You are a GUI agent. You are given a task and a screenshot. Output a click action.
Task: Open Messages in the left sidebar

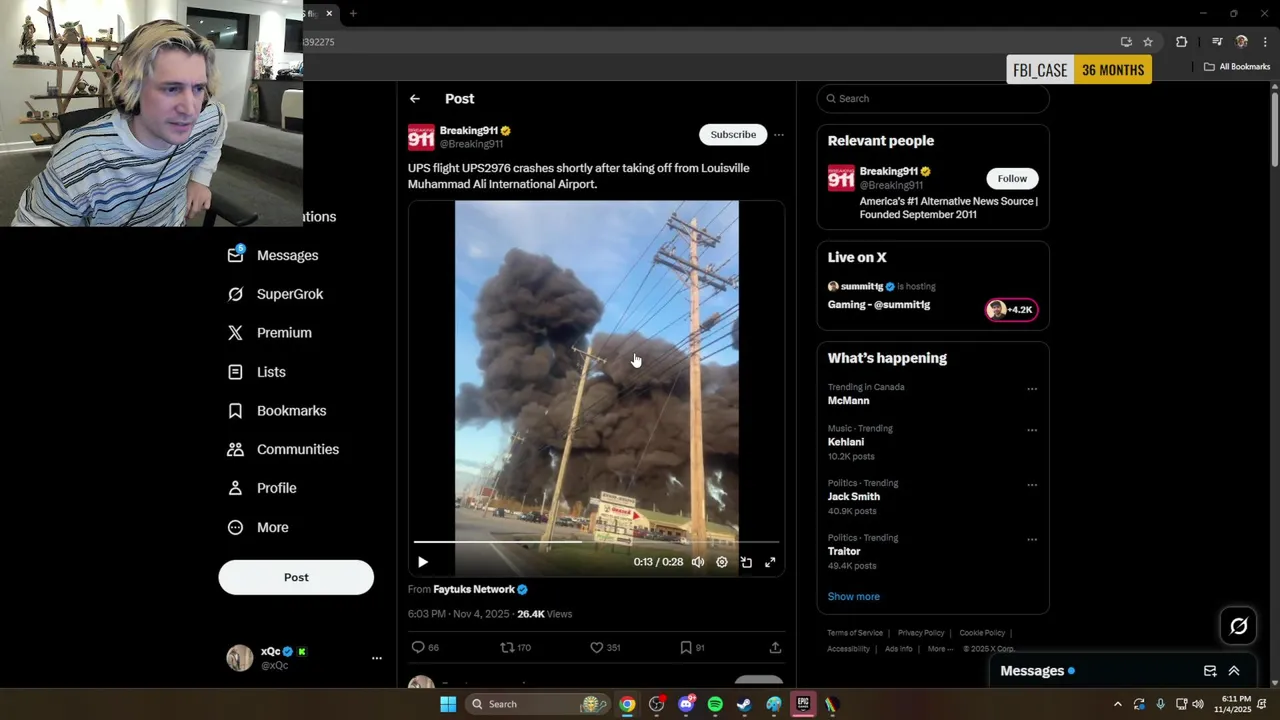pyautogui.click(x=273, y=255)
